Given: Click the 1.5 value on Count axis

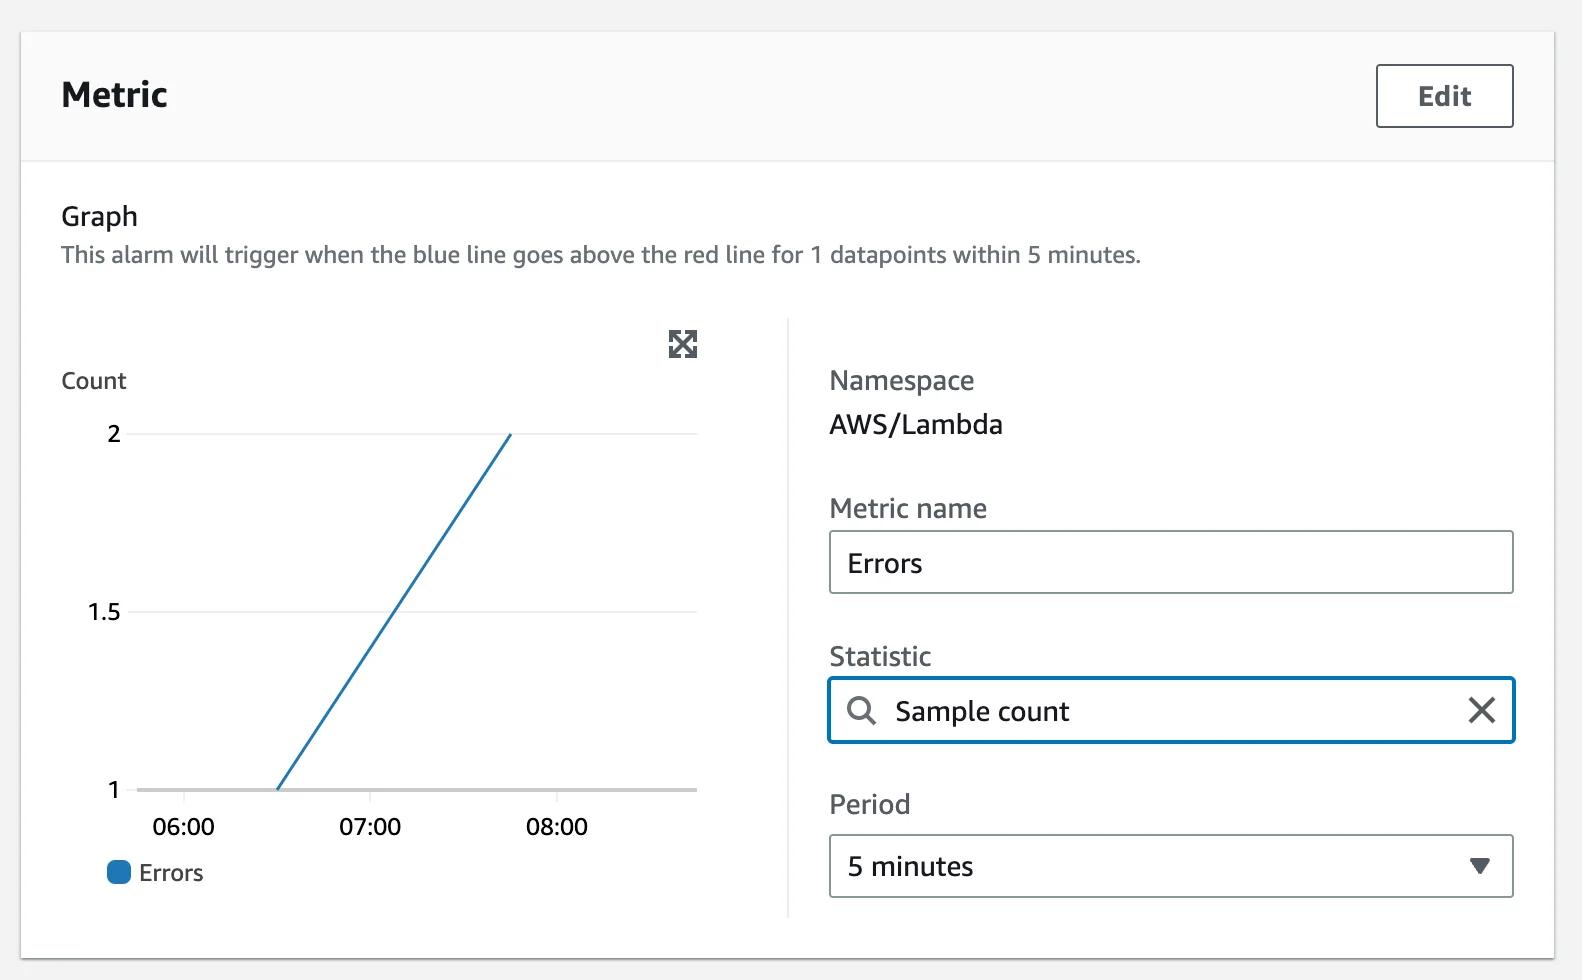Looking at the screenshot, I should tap(104, 612).
